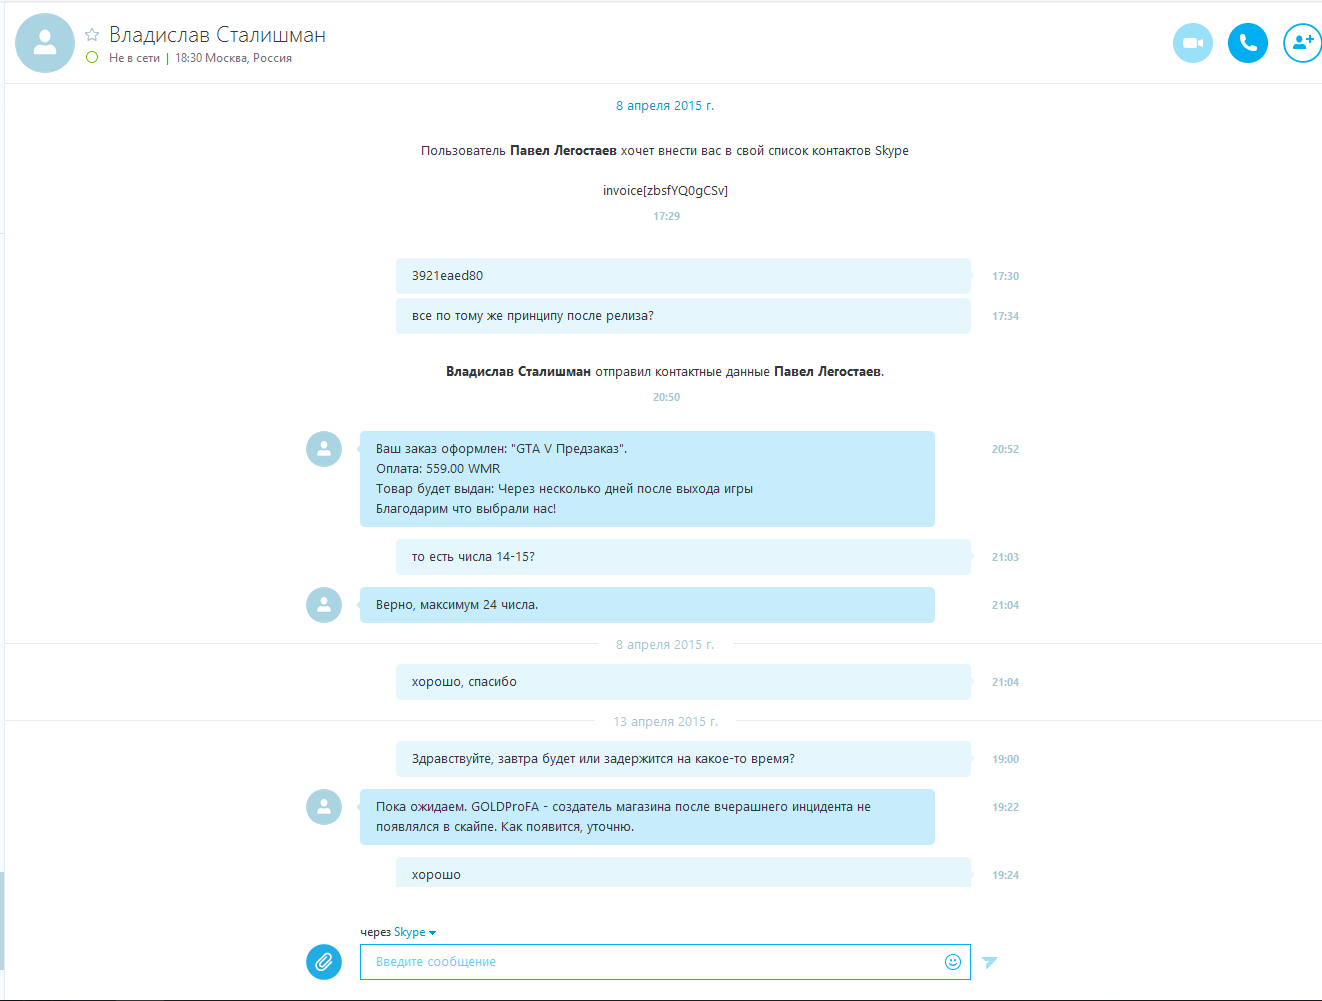This screenshot has height=1001, width=1322.
Task: Select the last message "хорошо"
Action: click(x=683, y=872)
